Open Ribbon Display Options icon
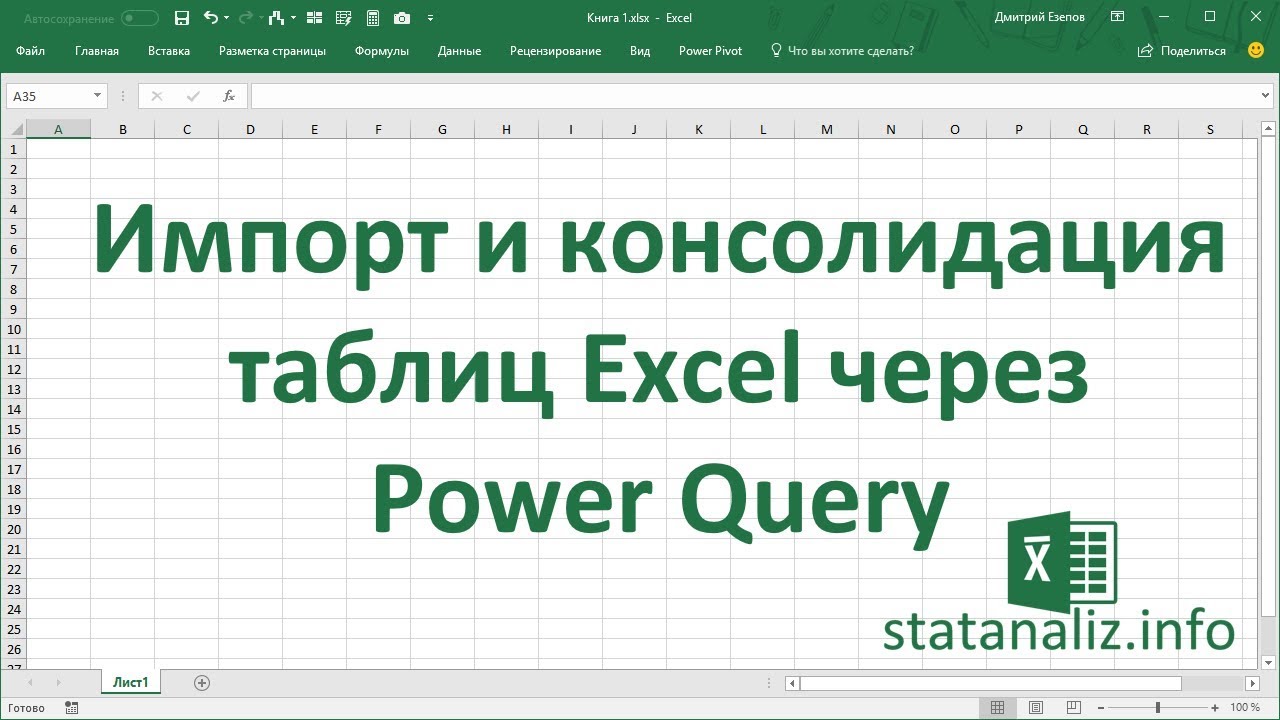This screenshot has width=1280, height=720. (x=1118, y=17)
